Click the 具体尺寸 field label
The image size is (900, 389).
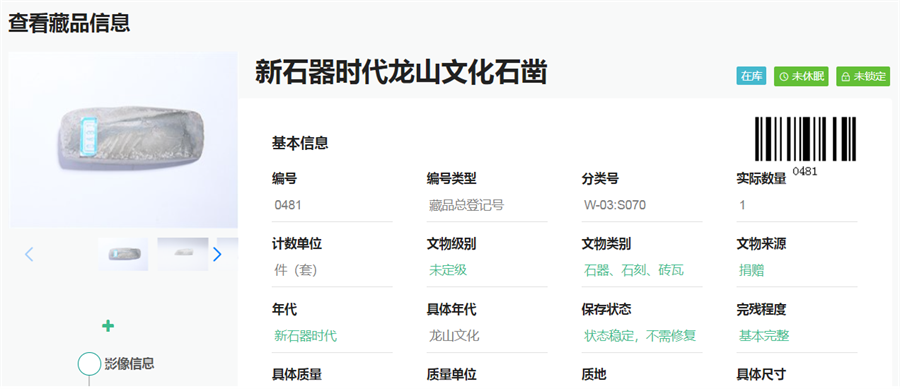(x=762, y=375)
